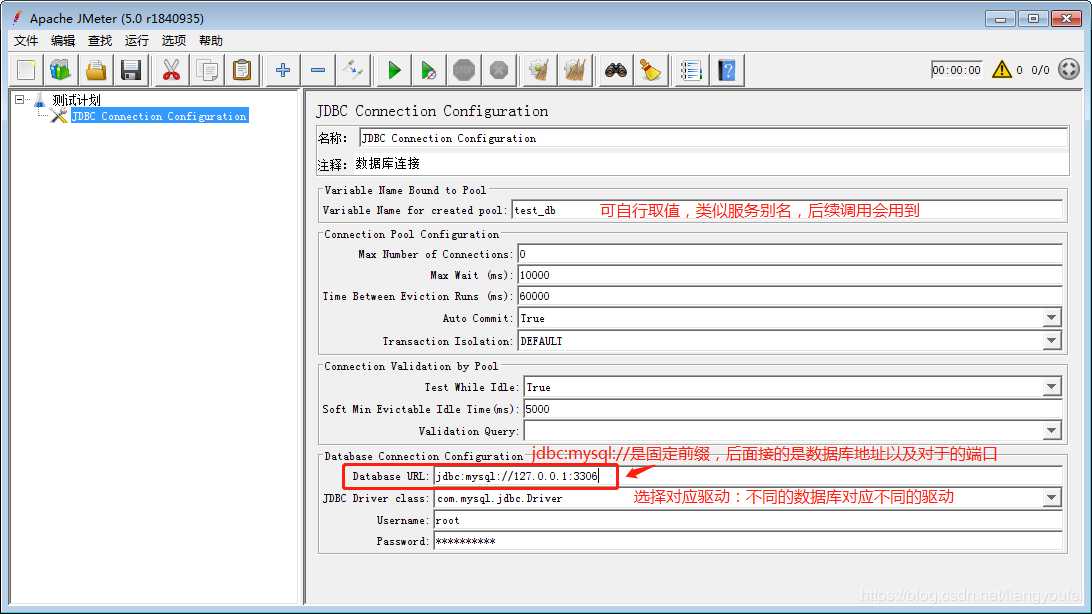Click the New test plan icon
This screenshot has height=614, width=1092.
point(26,70)
